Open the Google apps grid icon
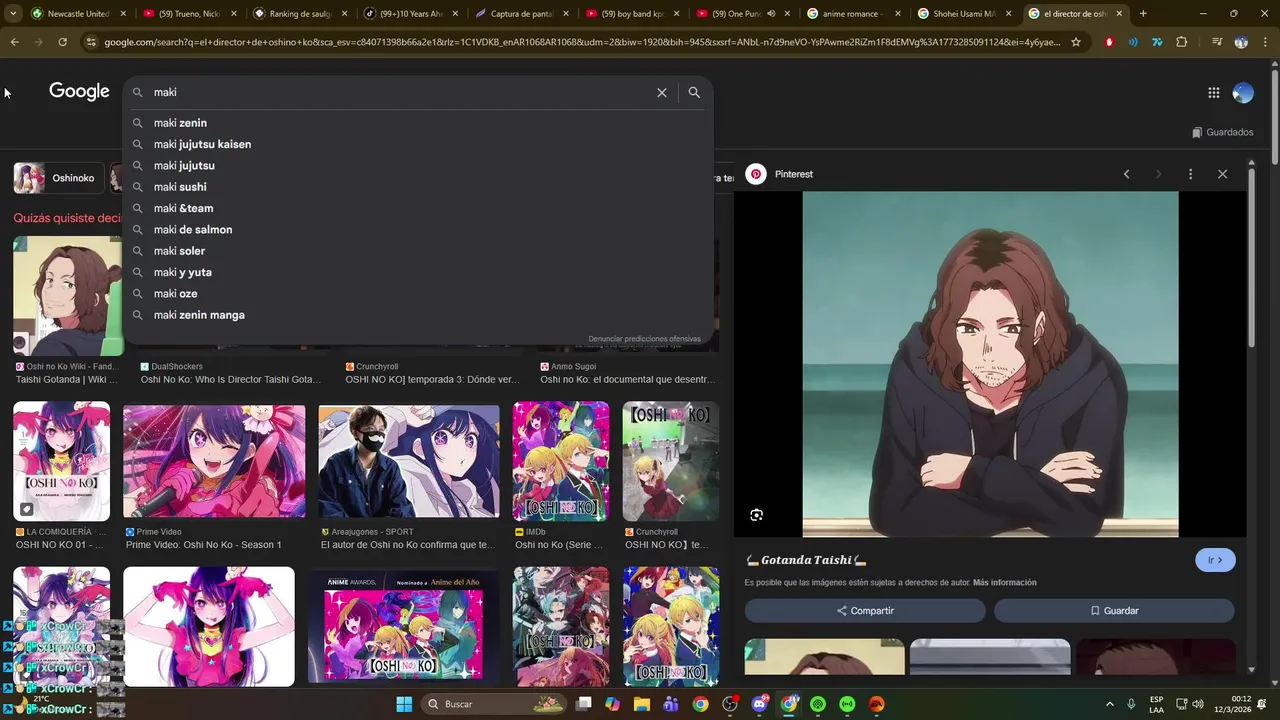This screenshot has height=720, width=1280. pyautogui.click(x=1213, y=93)
